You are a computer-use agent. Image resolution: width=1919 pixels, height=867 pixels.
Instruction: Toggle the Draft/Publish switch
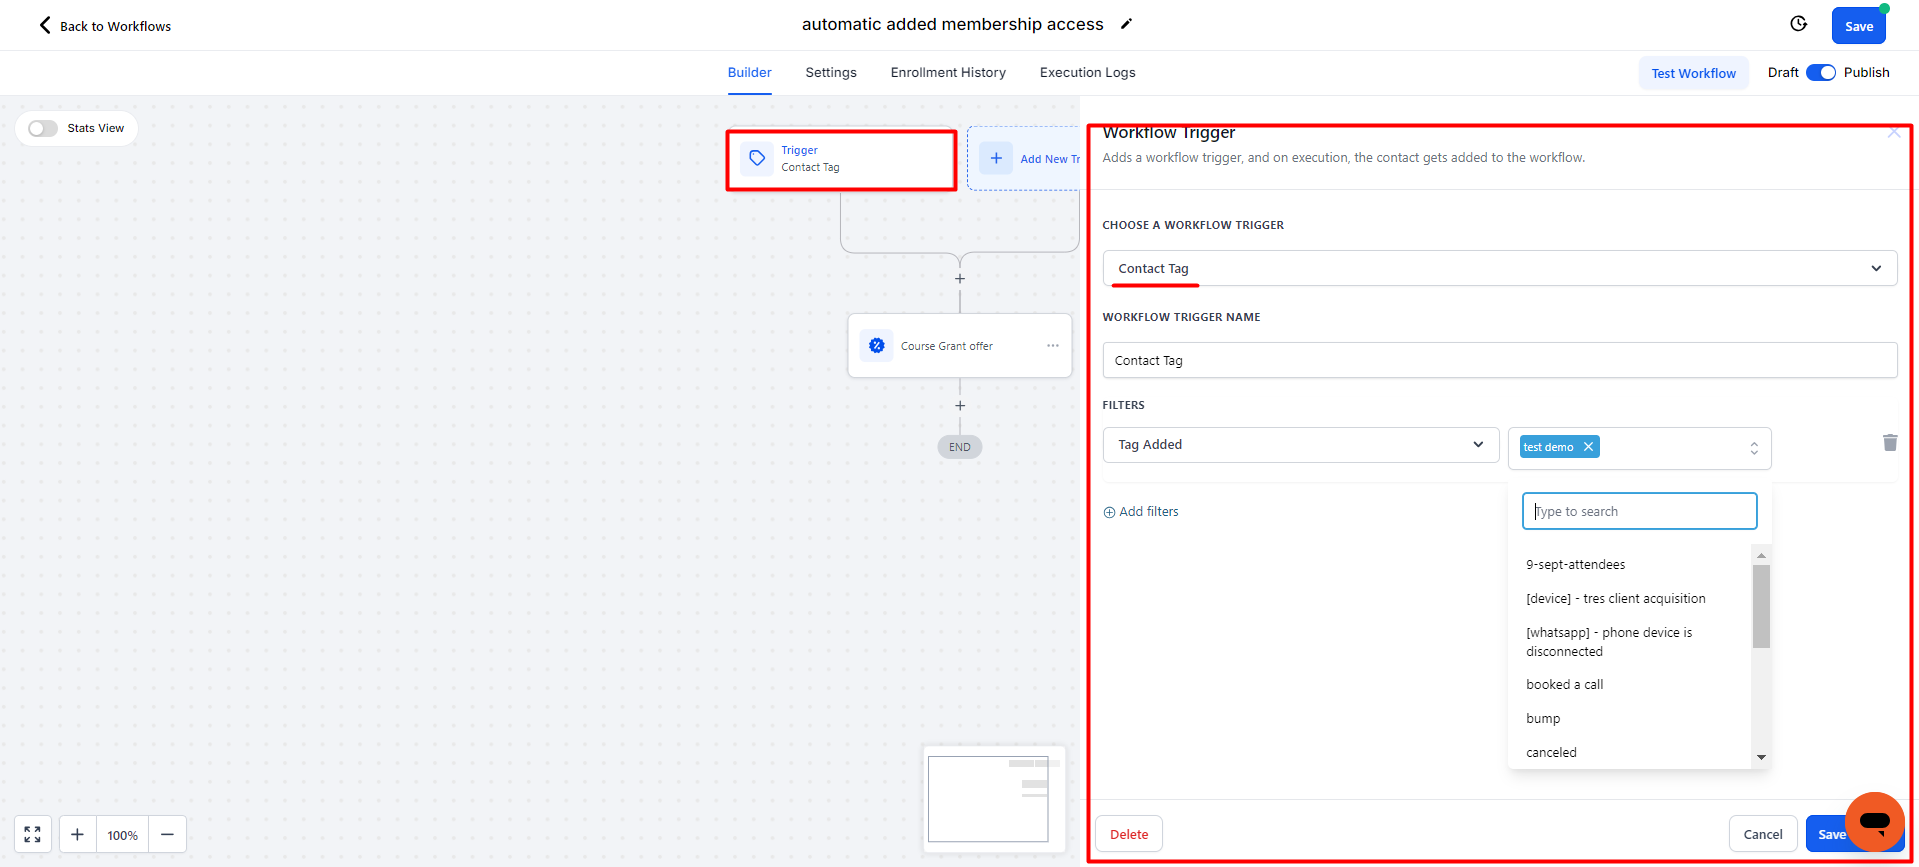(1820, 73)
